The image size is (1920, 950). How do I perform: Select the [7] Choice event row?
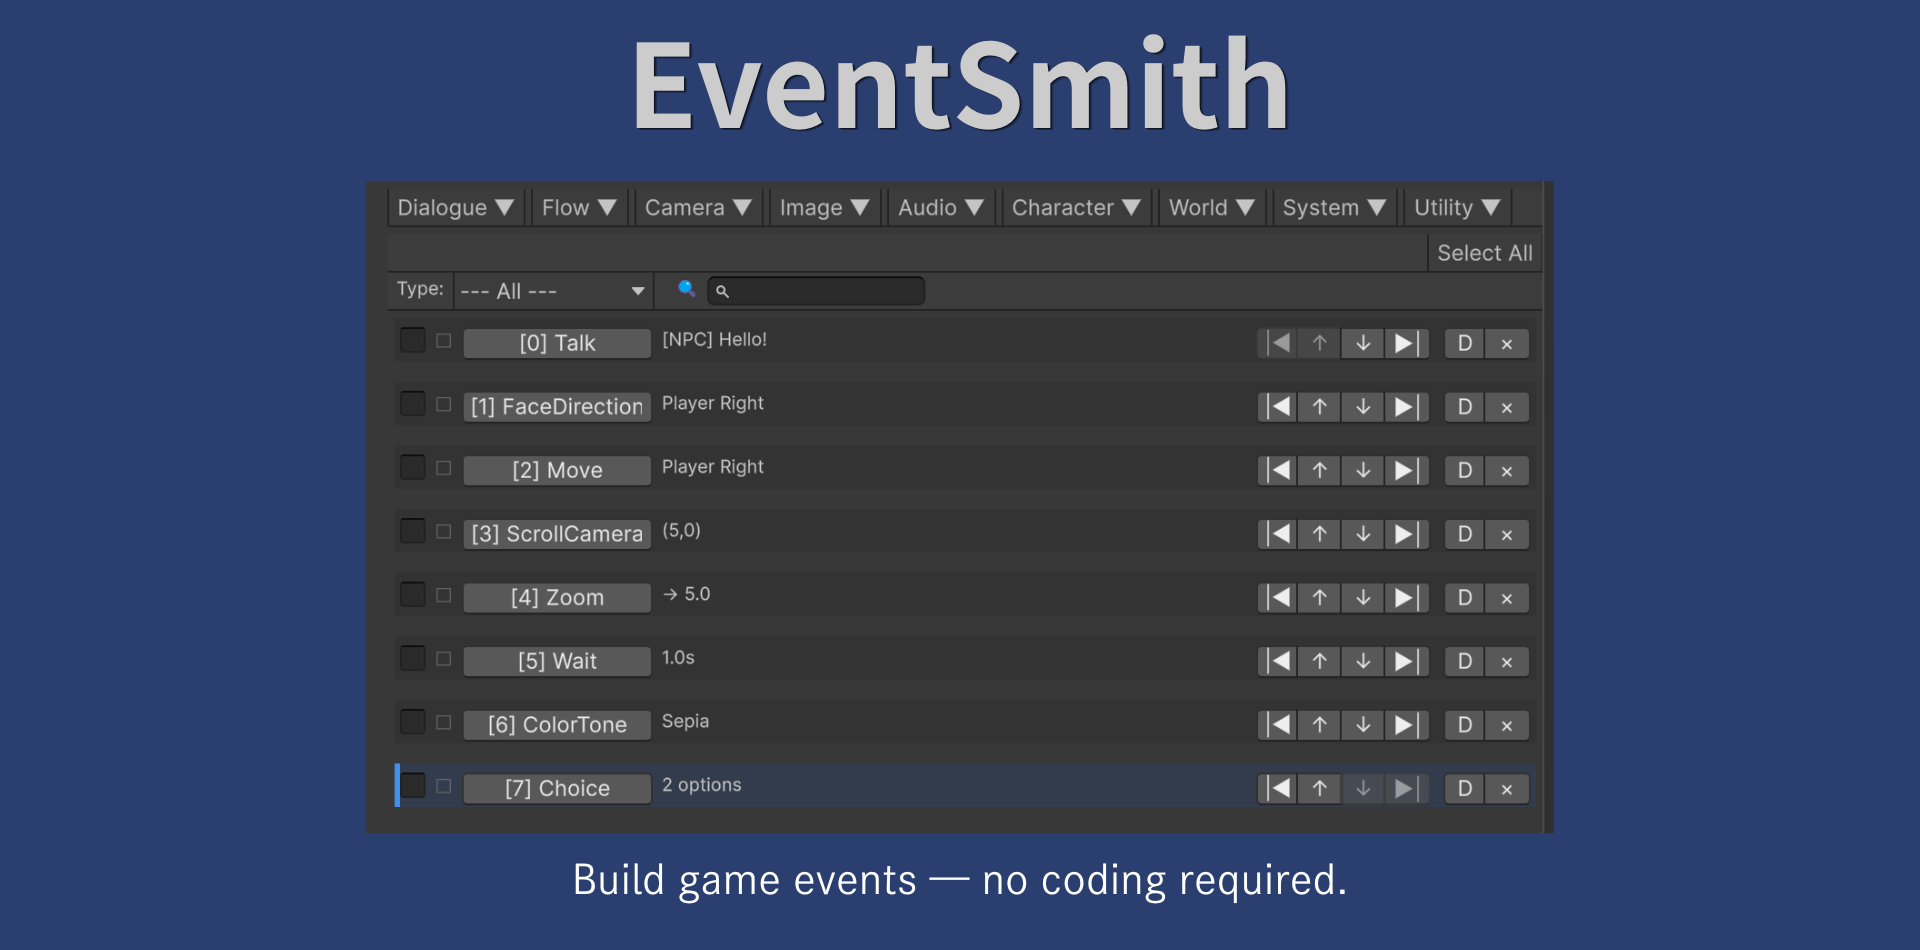557,788
